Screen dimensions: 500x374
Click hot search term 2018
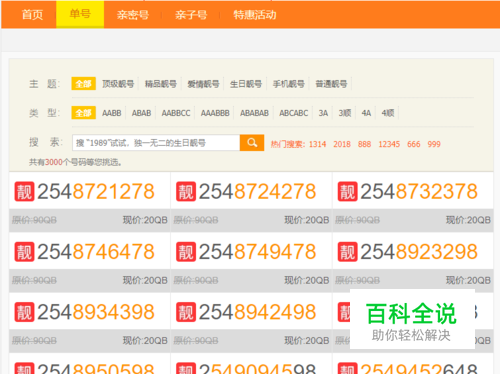click(342, 144)
